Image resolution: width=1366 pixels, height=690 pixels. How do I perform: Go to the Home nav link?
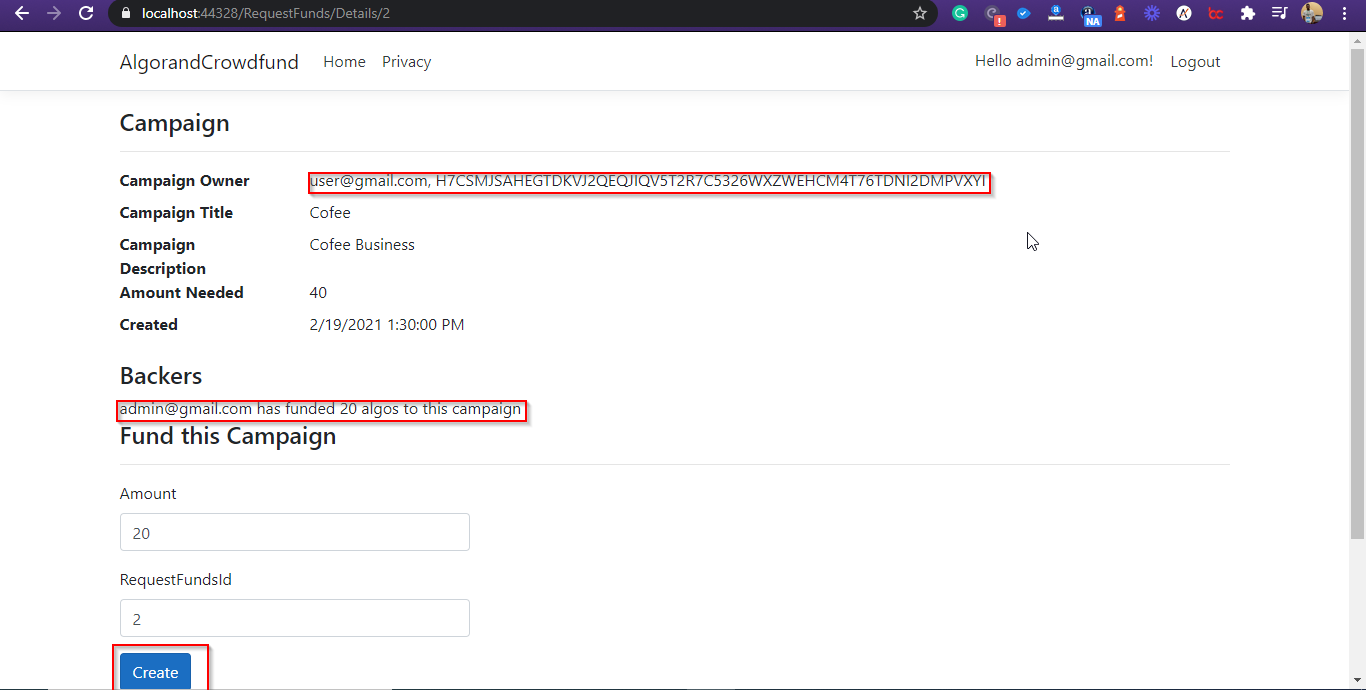point(344,62)
